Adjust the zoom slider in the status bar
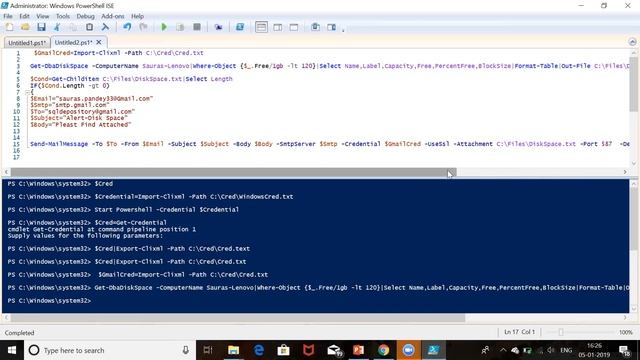Viewport: 640px width, 360px height. coord(561,332)
